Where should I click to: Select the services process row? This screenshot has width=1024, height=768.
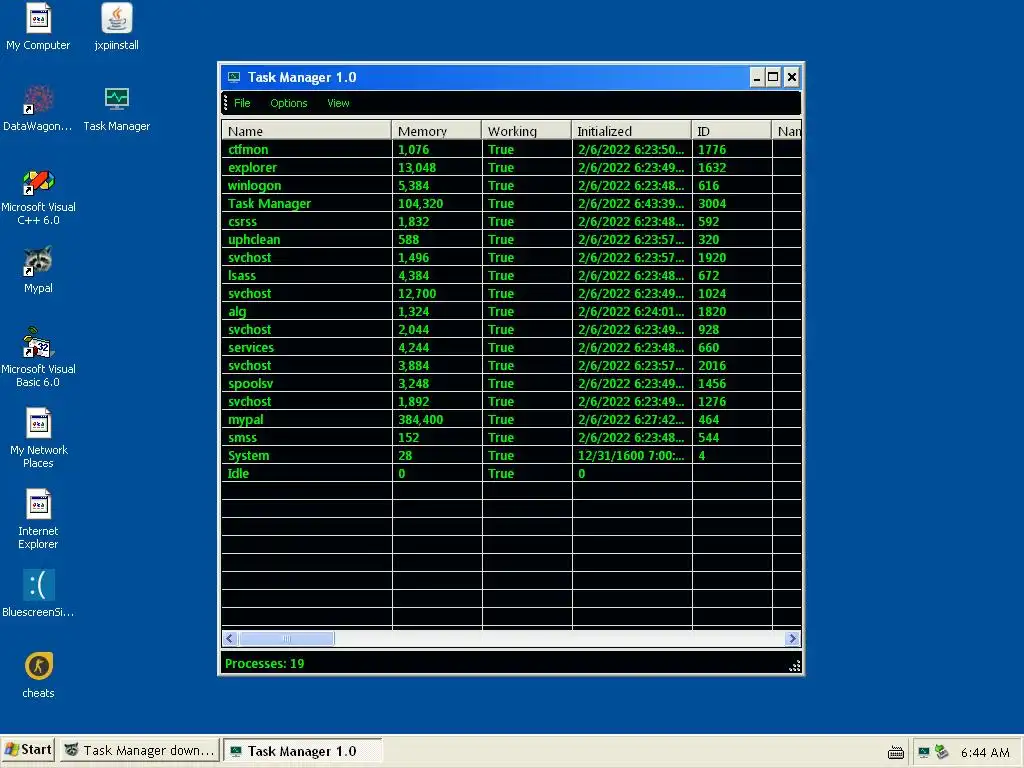[511, 347]
